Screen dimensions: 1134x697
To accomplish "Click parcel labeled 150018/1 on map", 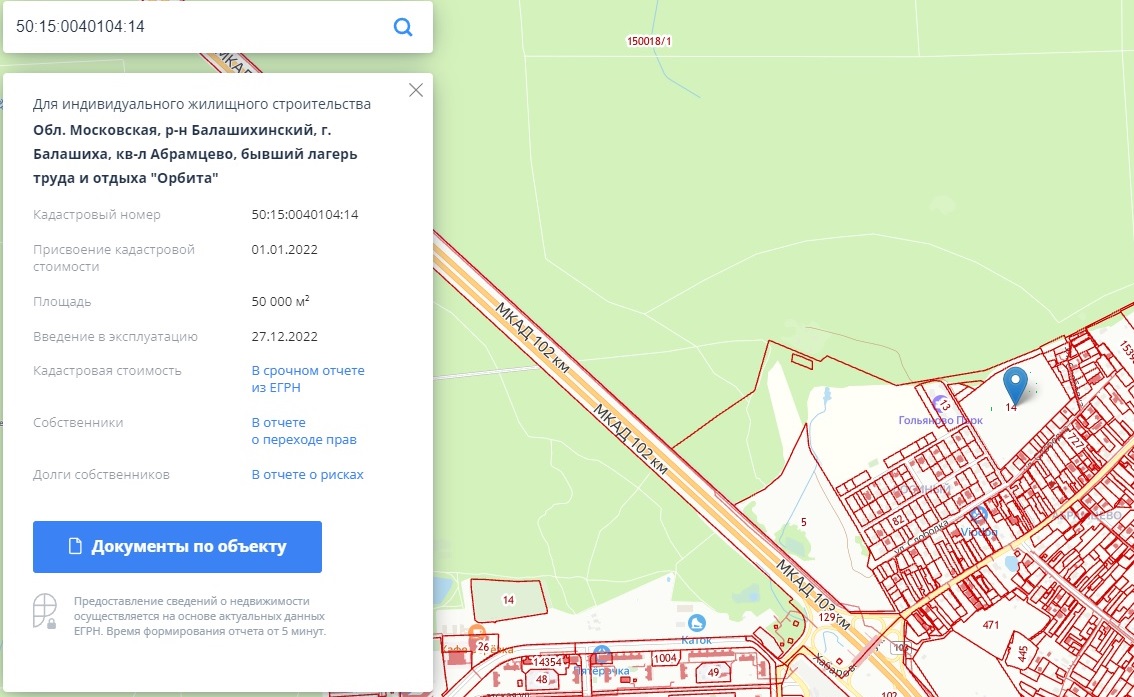I will coord(648,42).
